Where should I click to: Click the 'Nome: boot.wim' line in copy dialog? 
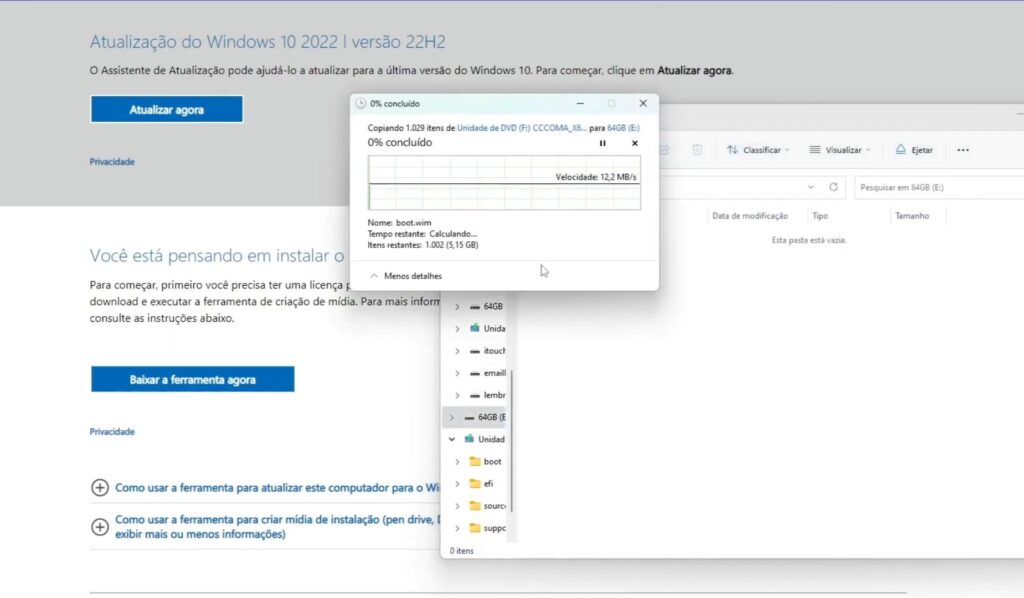[x=399, y=223]
